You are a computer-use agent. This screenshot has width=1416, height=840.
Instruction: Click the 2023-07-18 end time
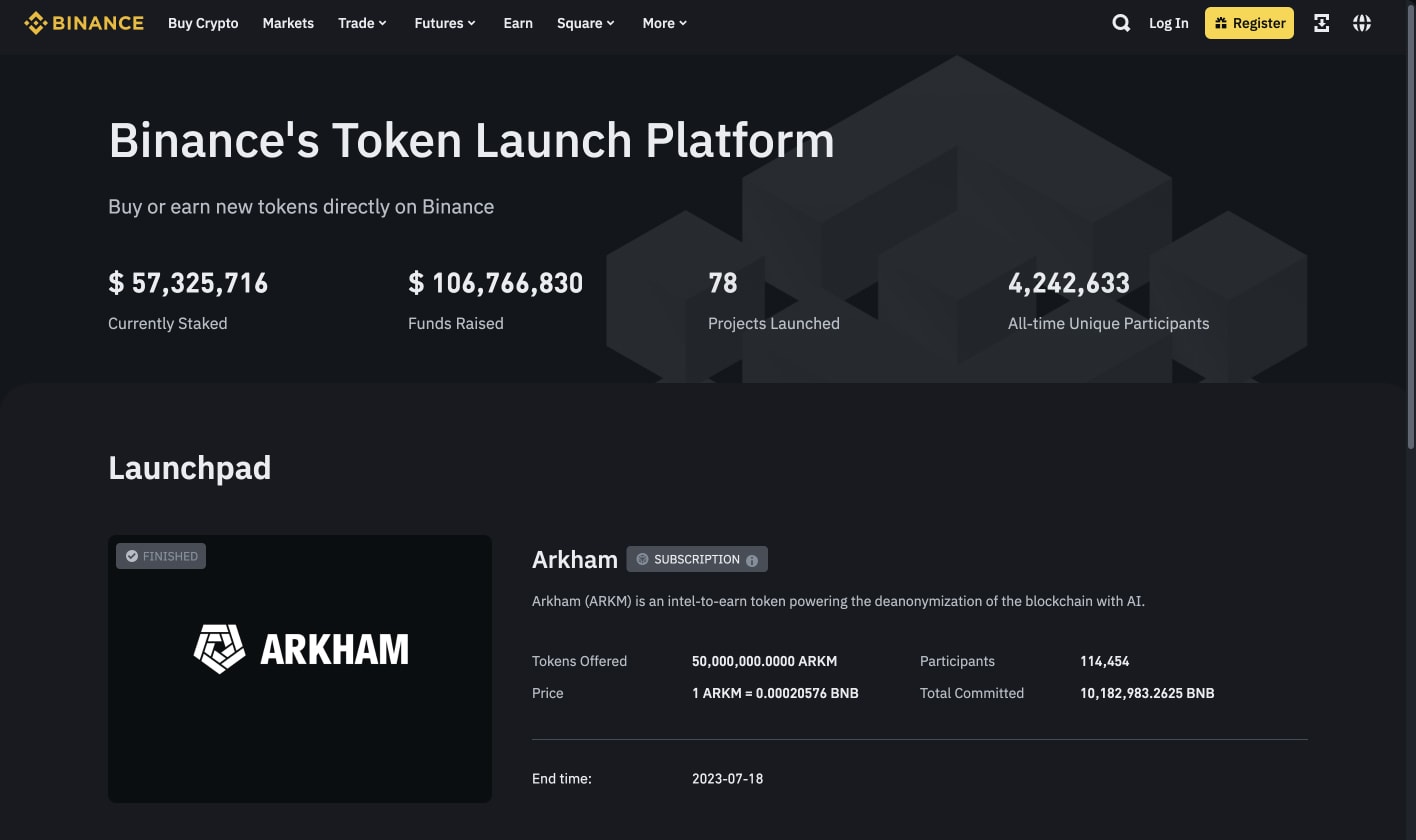tap(727, 778)
